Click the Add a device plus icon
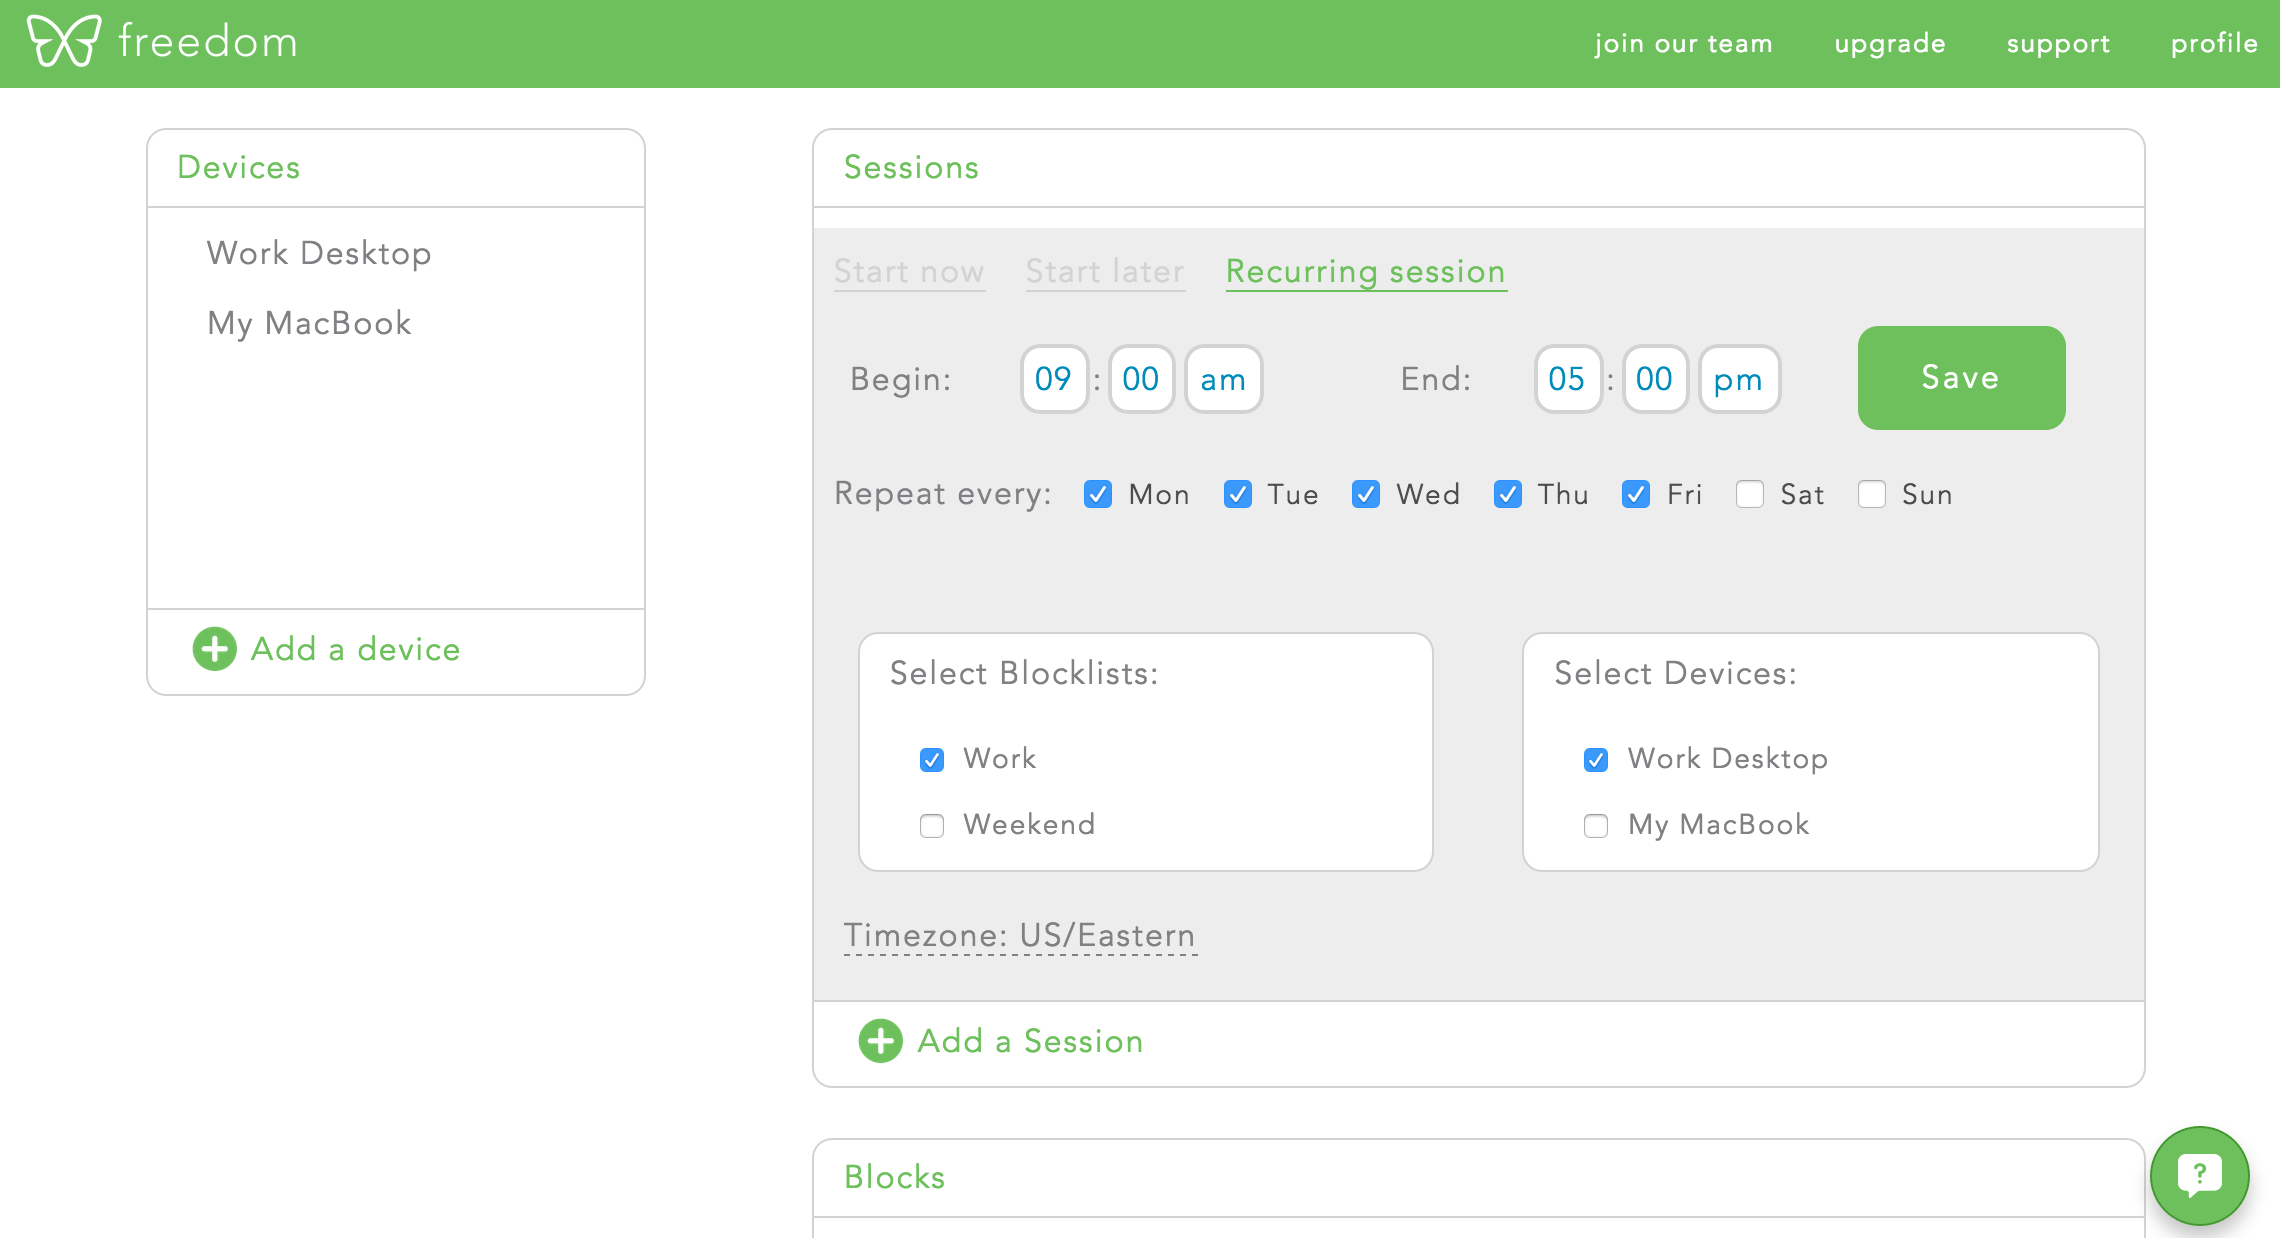 point(213,648)
